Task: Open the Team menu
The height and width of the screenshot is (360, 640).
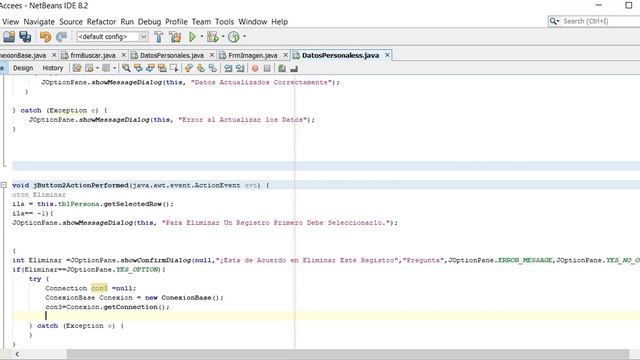Action: 201,22
